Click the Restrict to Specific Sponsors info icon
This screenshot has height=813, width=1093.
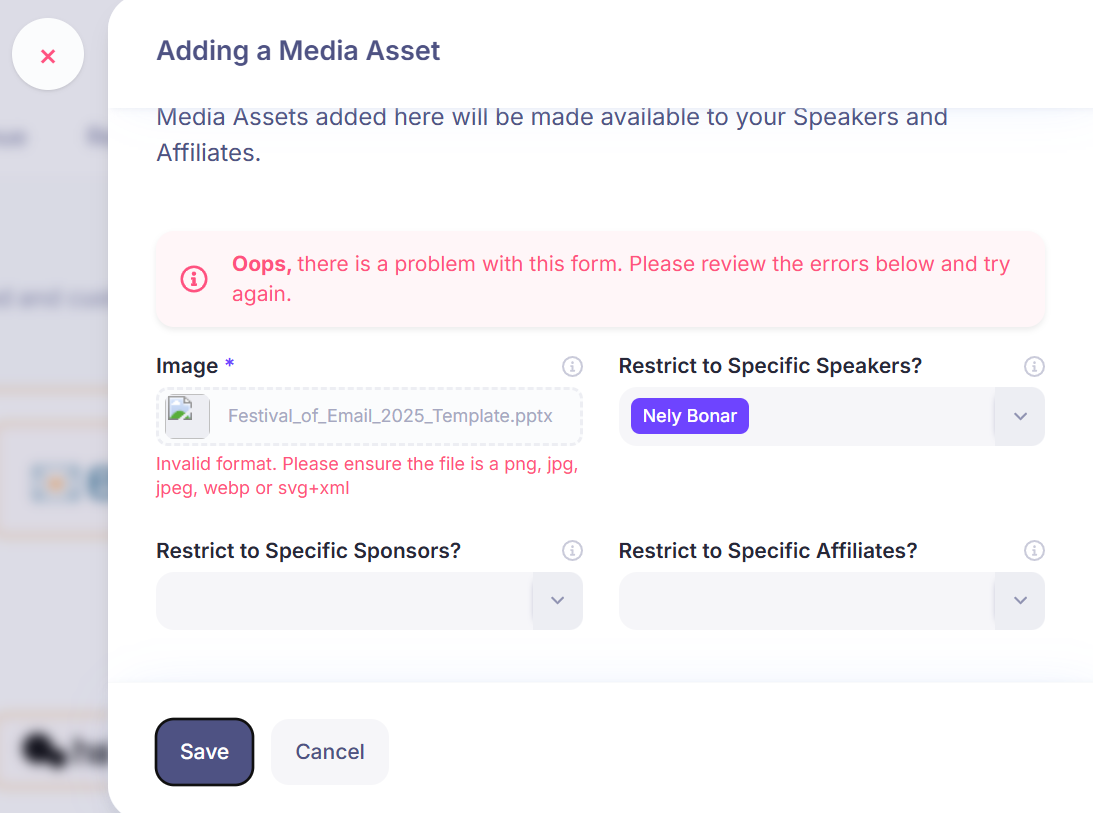(572, 551)
